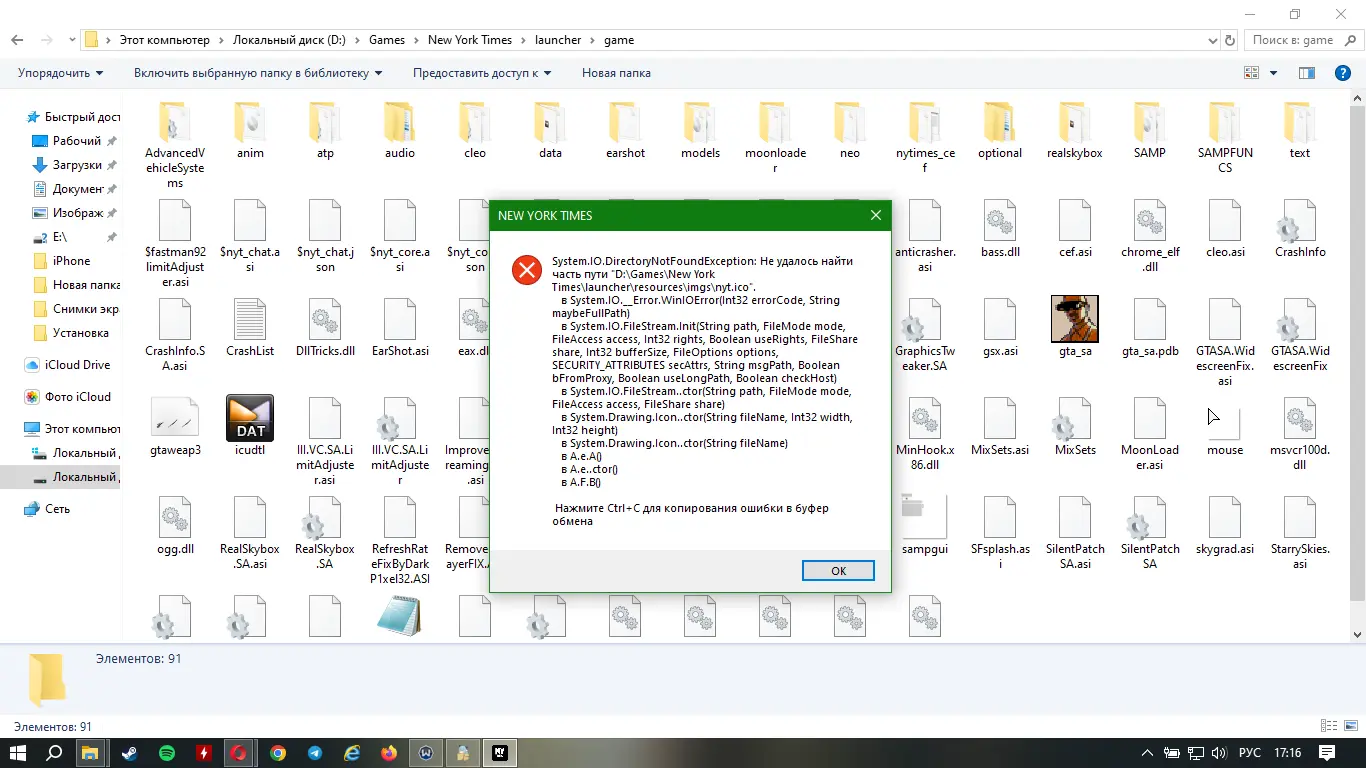Close the NEW YORK TIMES error dialog

[x=876, y=215]
